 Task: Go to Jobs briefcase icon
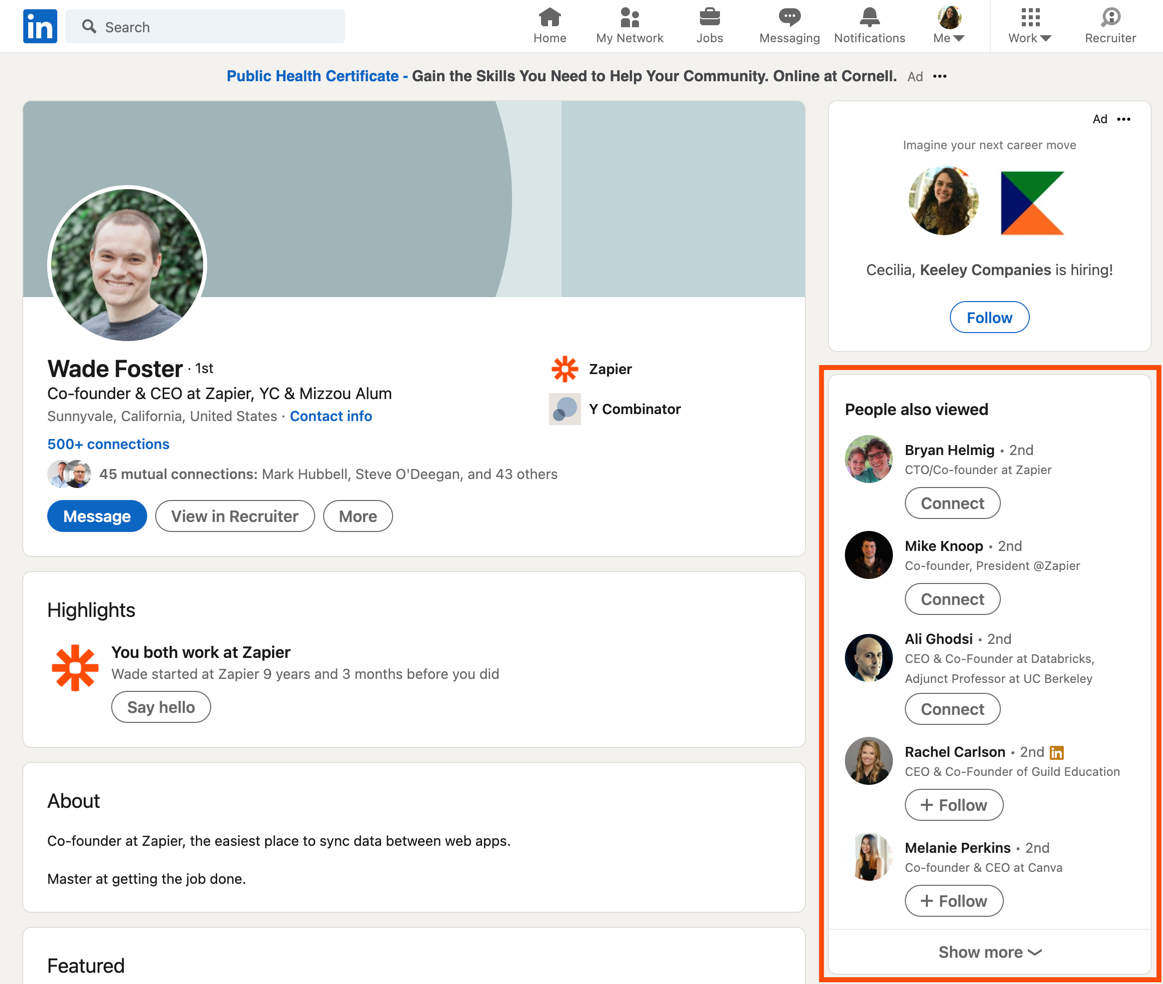(x=709, y=26)
